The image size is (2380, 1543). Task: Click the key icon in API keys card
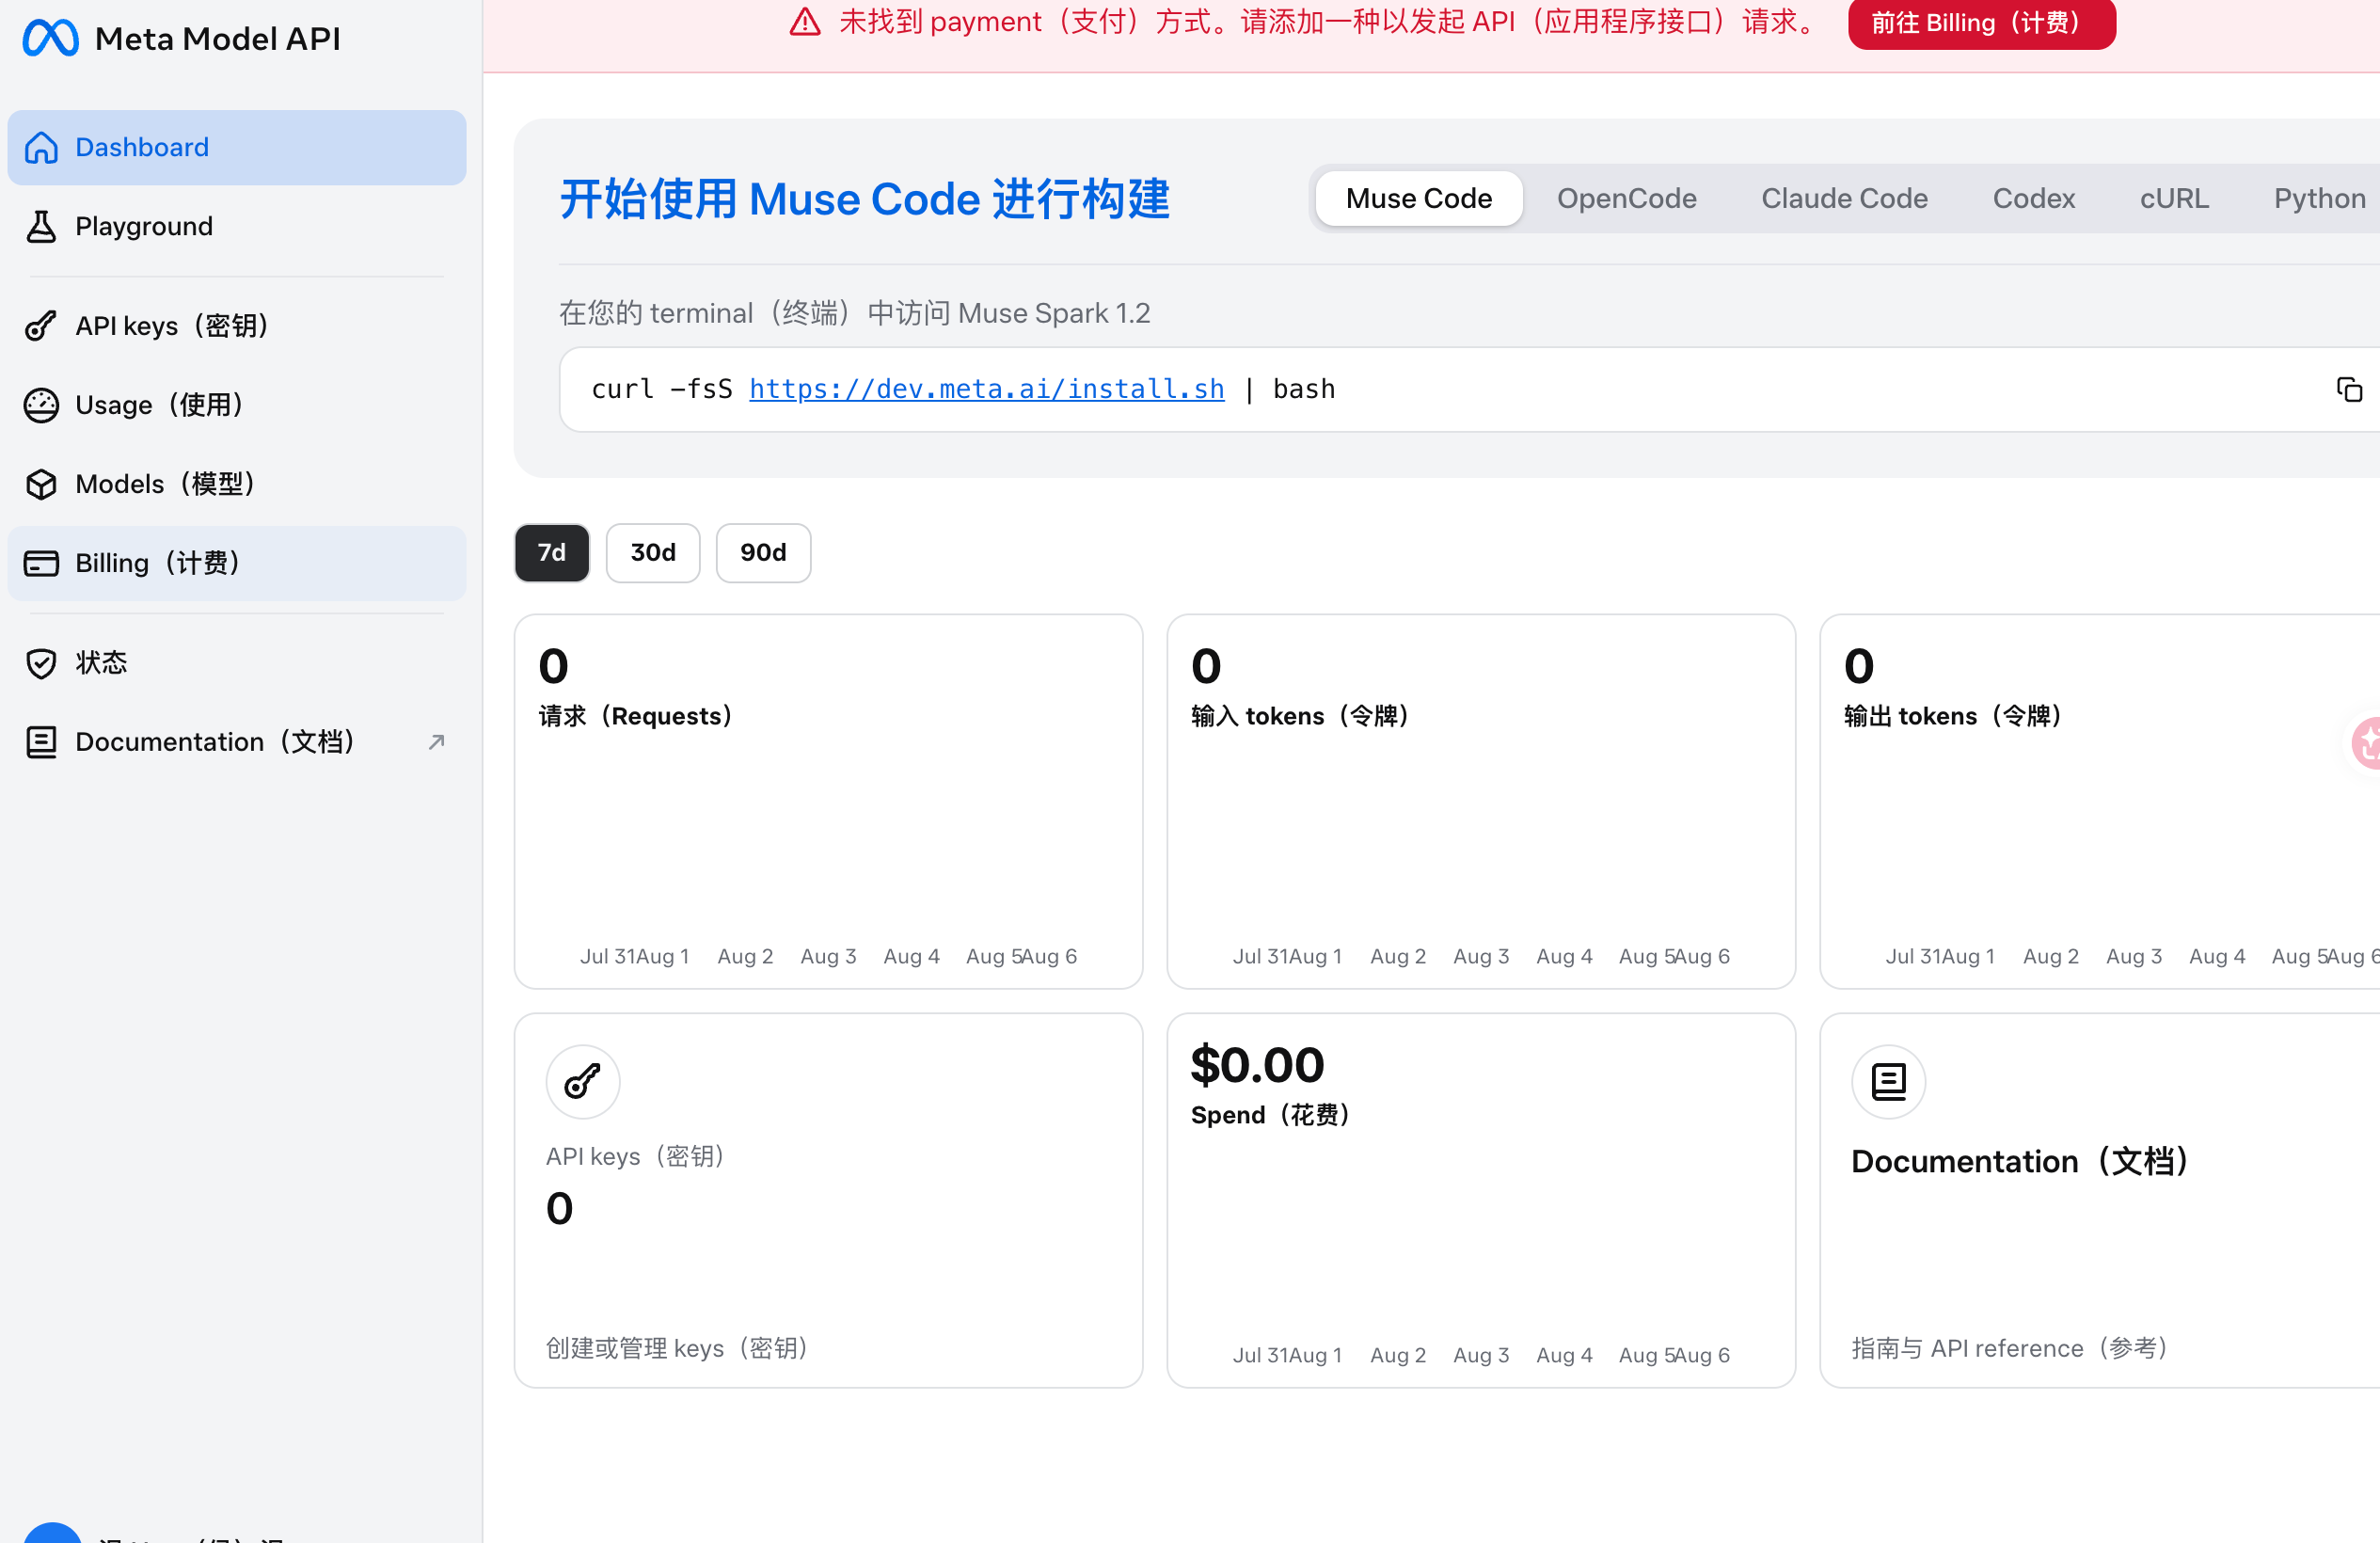[583, 1081]
